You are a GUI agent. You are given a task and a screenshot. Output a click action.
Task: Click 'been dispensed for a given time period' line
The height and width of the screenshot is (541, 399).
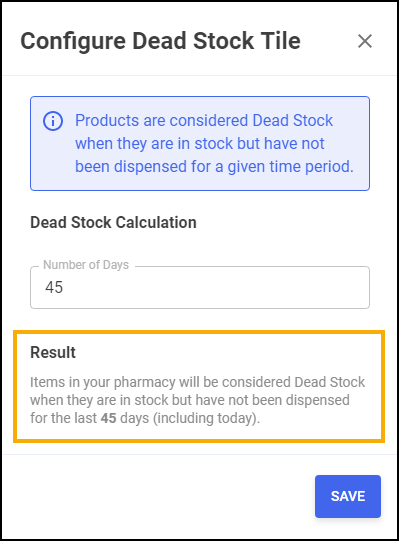pos(214,167)
